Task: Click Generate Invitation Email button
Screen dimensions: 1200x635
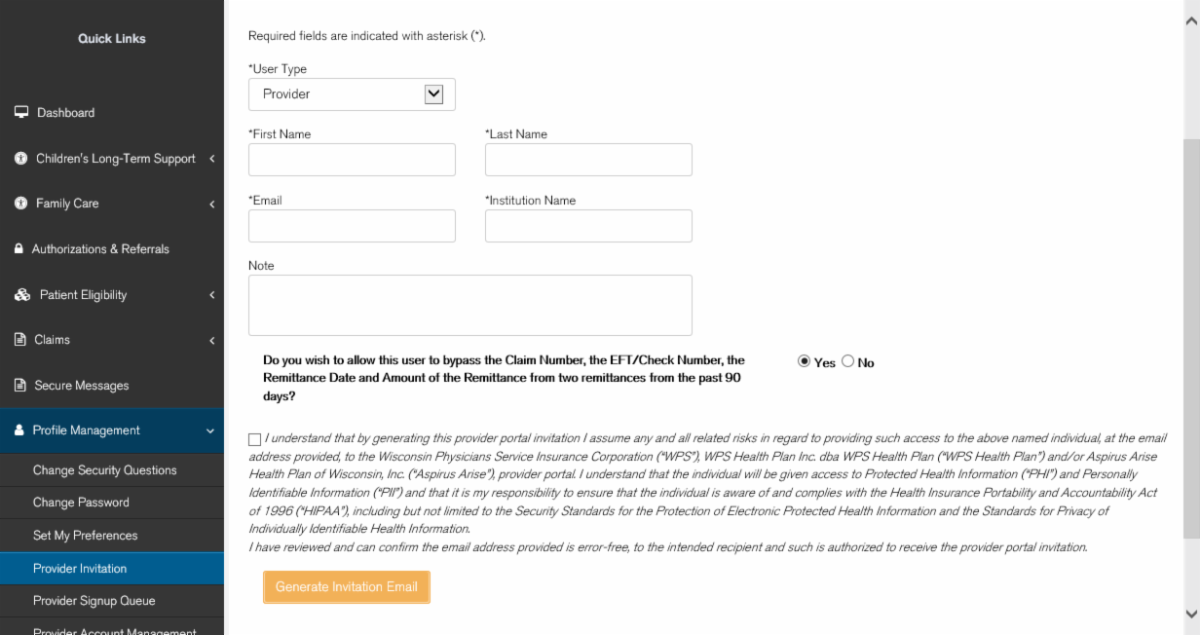Action: coord(346,587)
